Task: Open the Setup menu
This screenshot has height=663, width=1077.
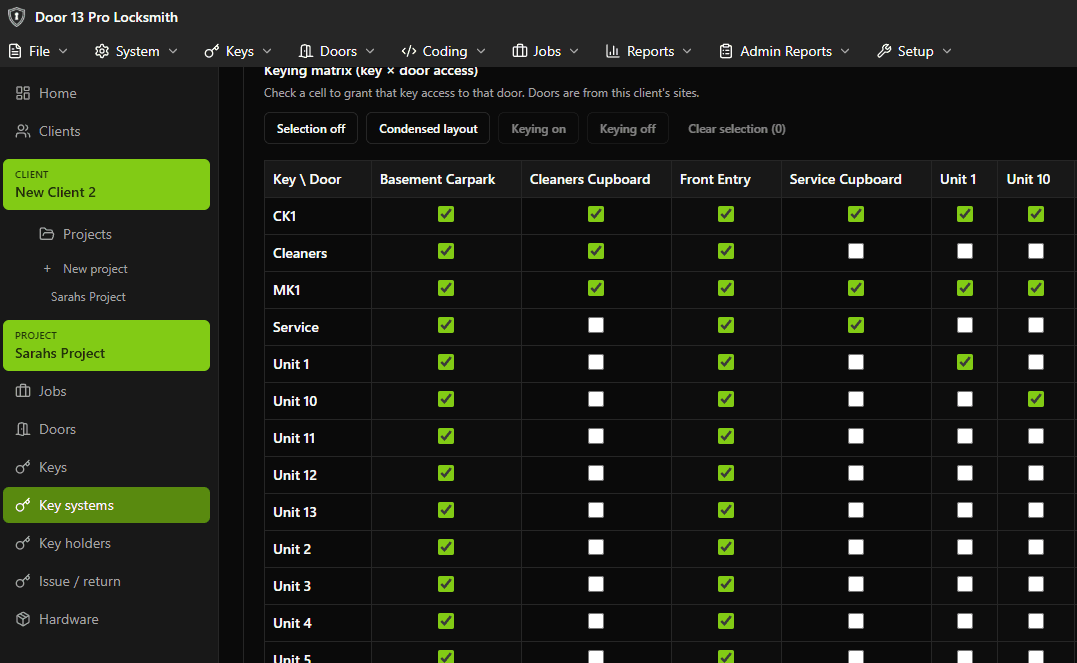Action: (x=914, y=51)
